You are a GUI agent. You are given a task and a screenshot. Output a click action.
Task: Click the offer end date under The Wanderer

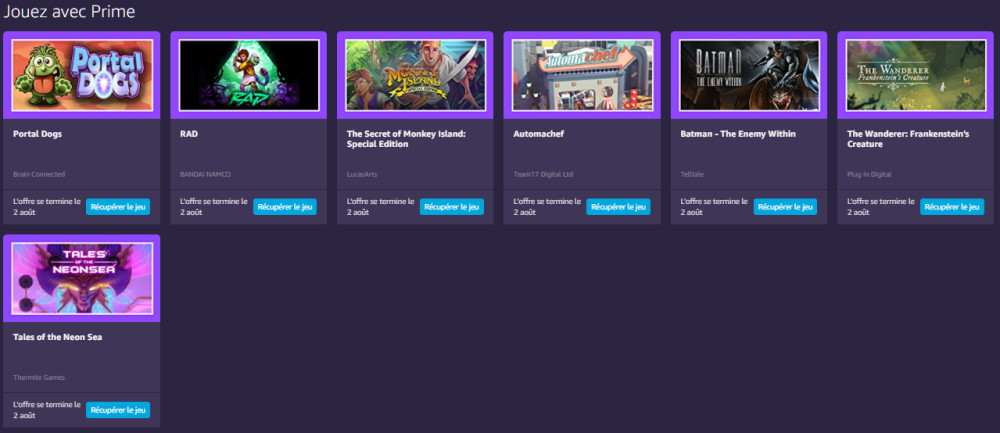pos(881,207)
